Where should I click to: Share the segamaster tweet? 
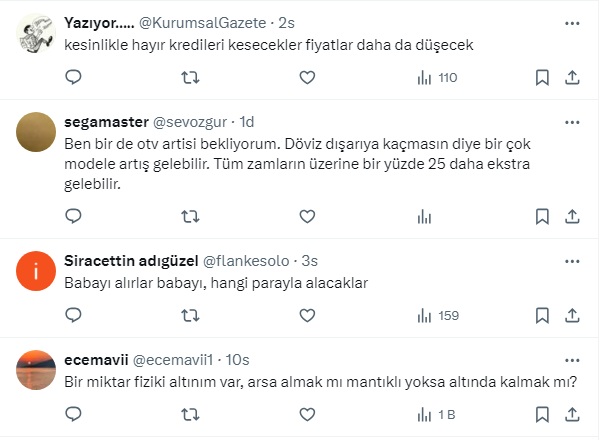[x=573, y=215]
